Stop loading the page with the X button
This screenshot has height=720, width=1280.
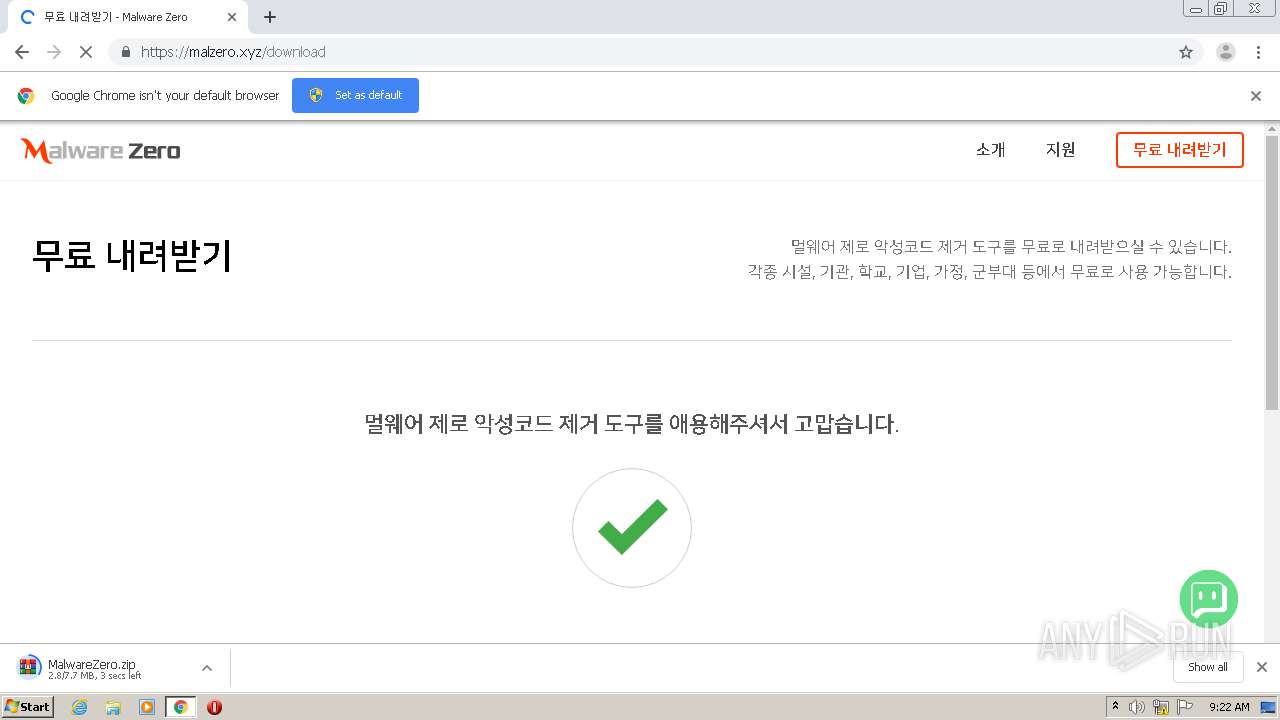click(86, 52)
